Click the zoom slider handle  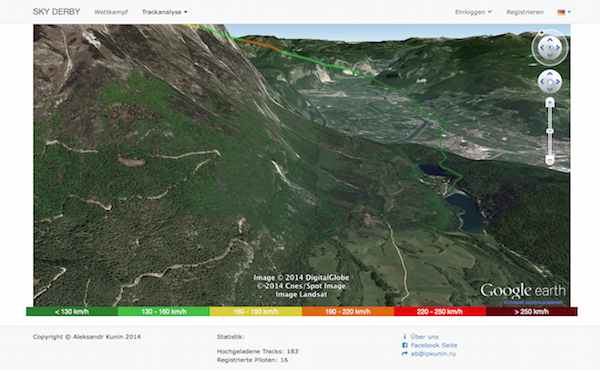(550, 131)
